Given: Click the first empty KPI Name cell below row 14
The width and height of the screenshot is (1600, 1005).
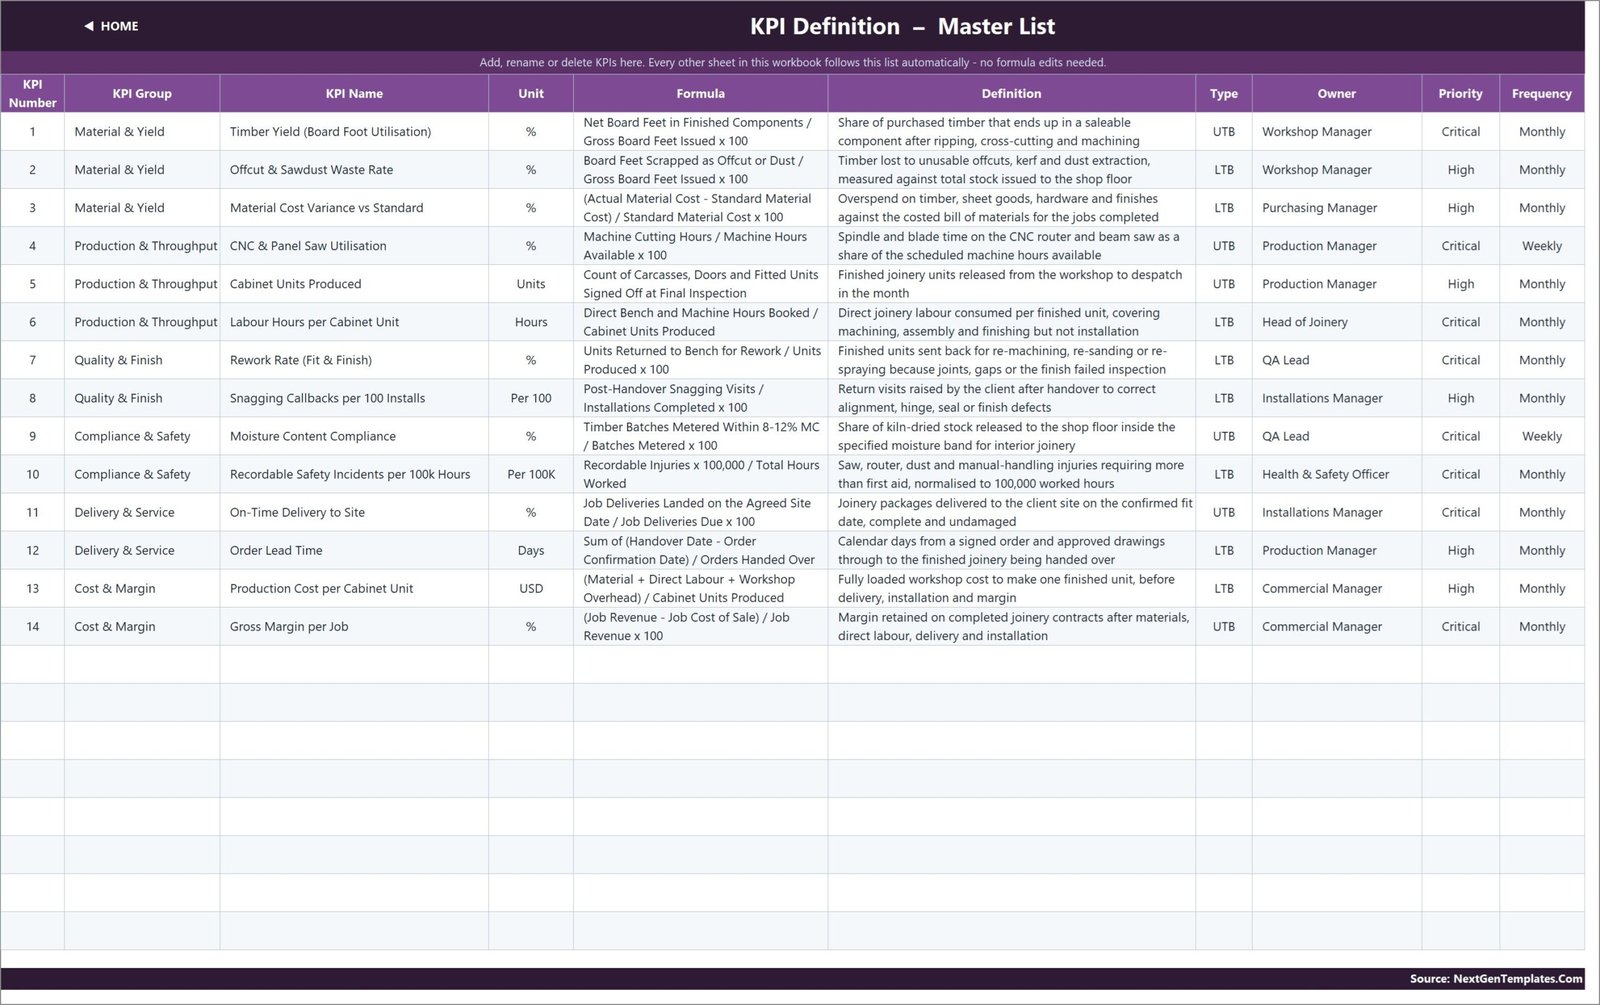Looking at the screenshot, I should click(x=354, y=664).
